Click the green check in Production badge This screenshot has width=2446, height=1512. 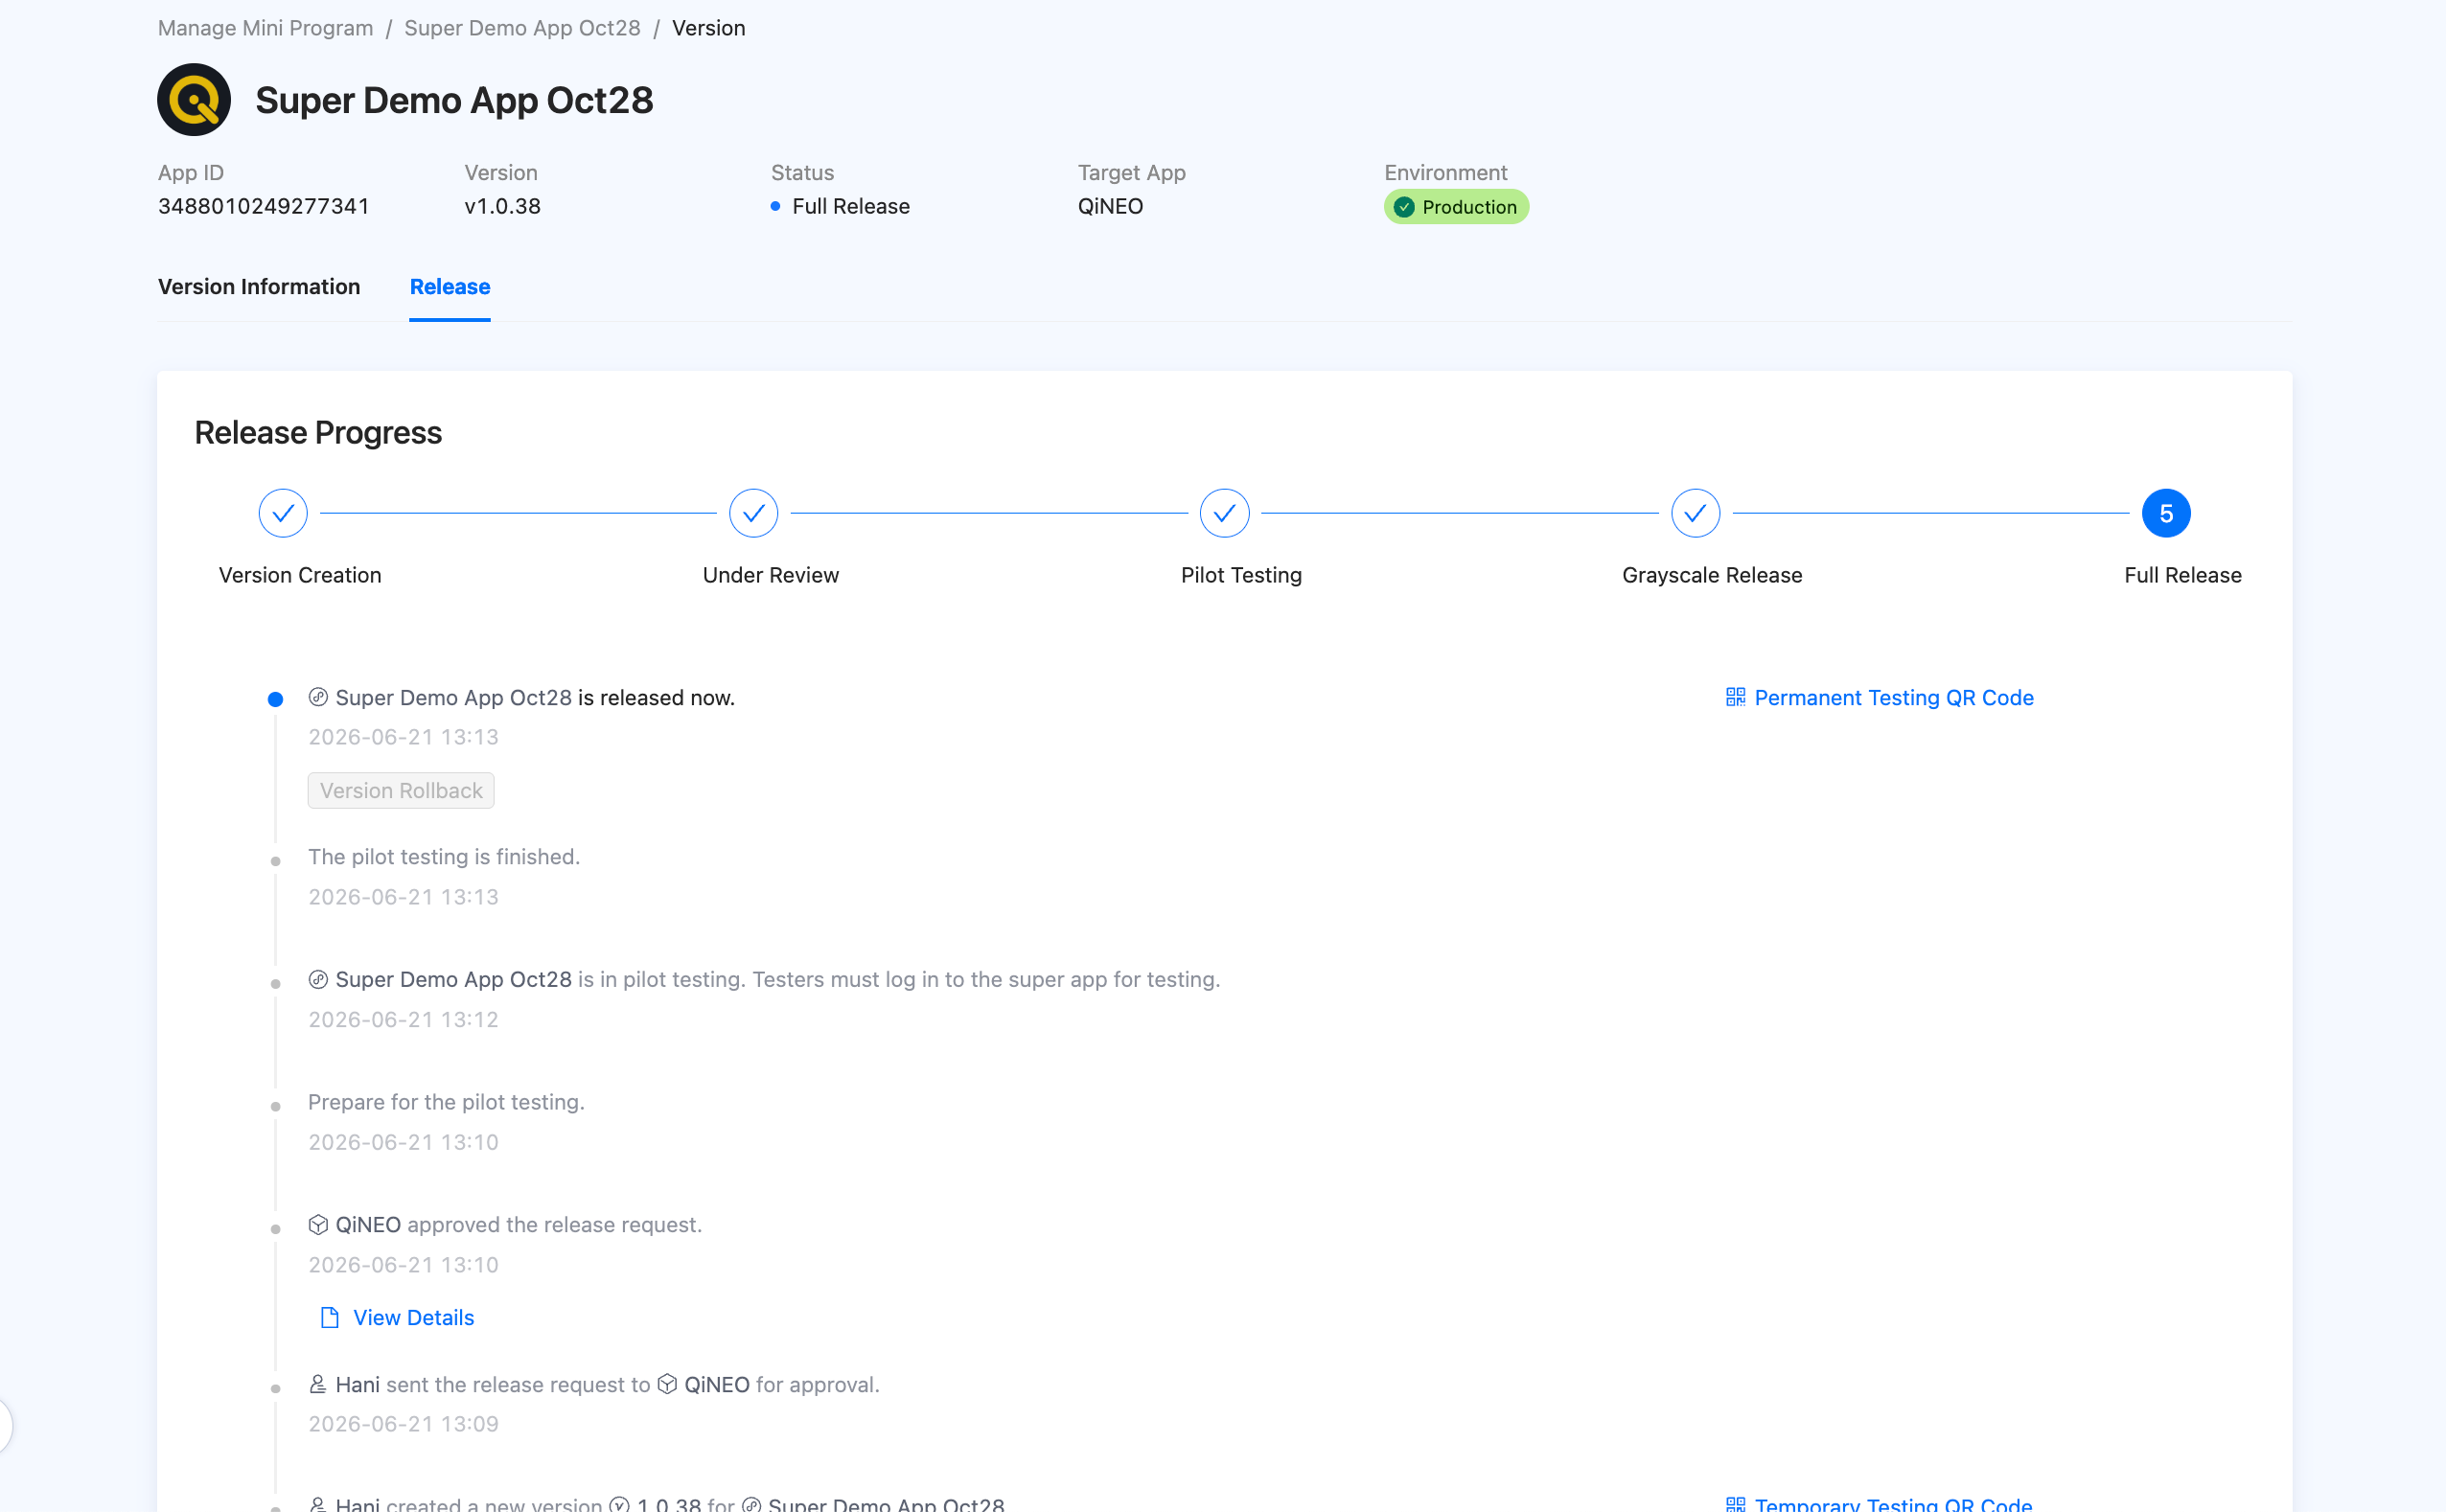coord(1404,207)
